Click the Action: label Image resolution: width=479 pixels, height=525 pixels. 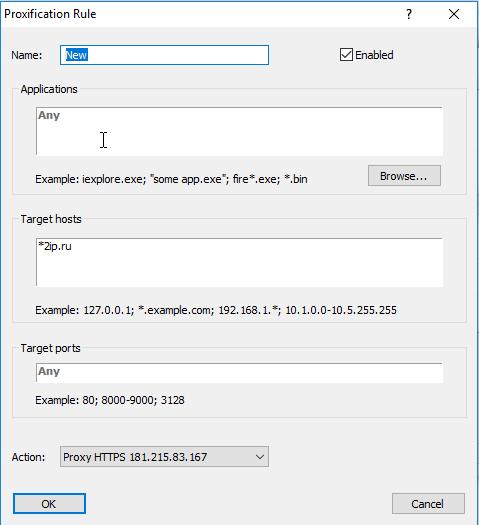[28, 457]
